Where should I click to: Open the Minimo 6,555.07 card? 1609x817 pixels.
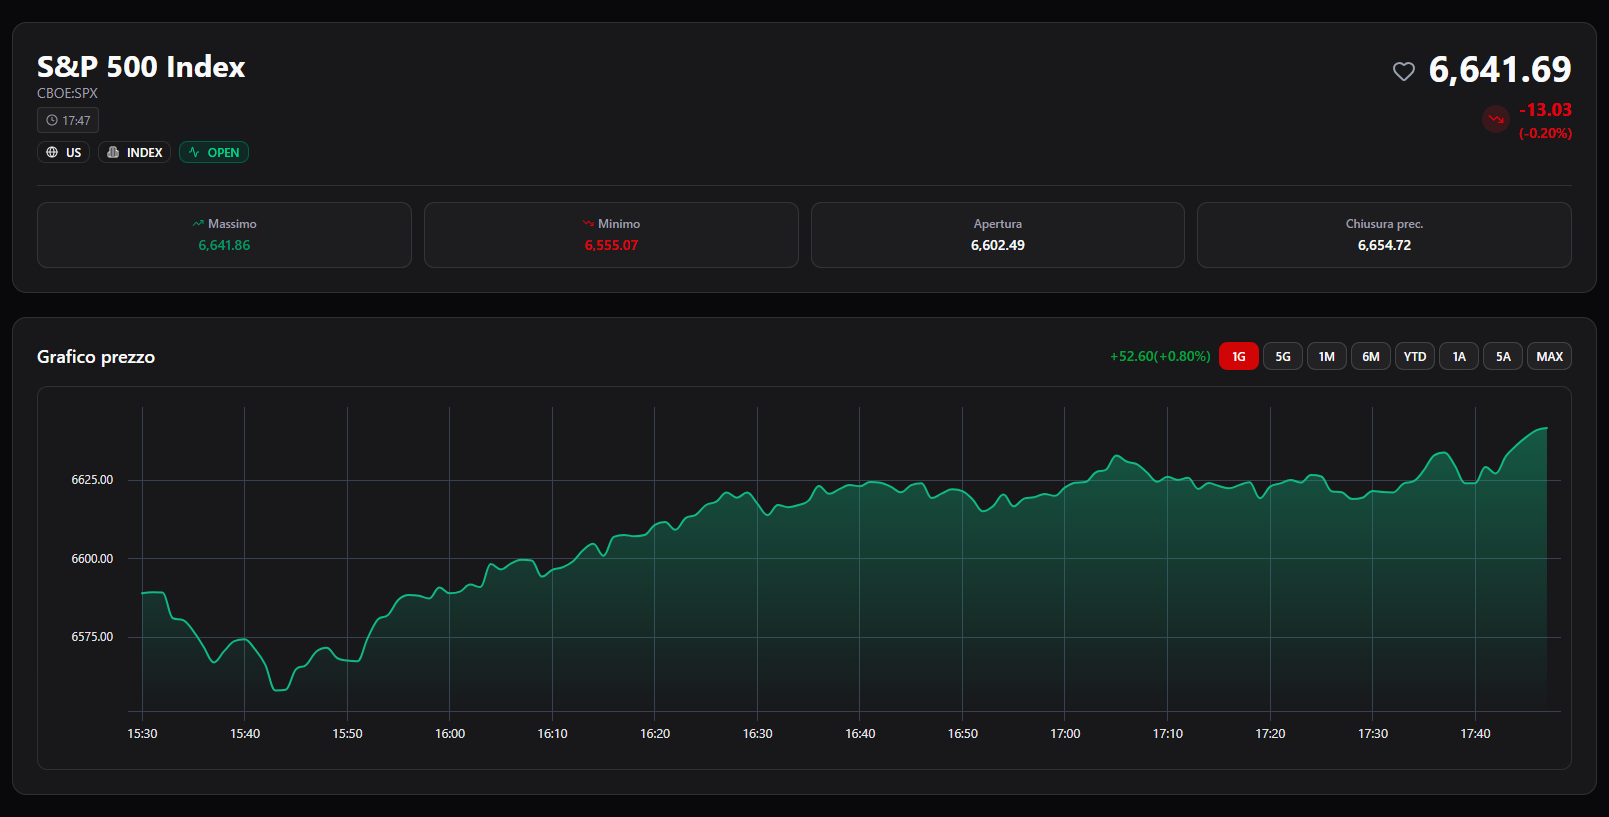click(x=611, y=235)
